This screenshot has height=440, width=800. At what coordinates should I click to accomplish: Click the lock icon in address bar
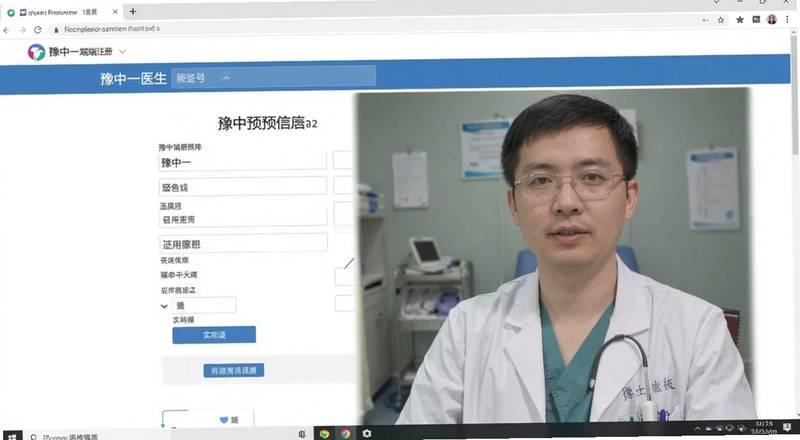pos(56,30)
